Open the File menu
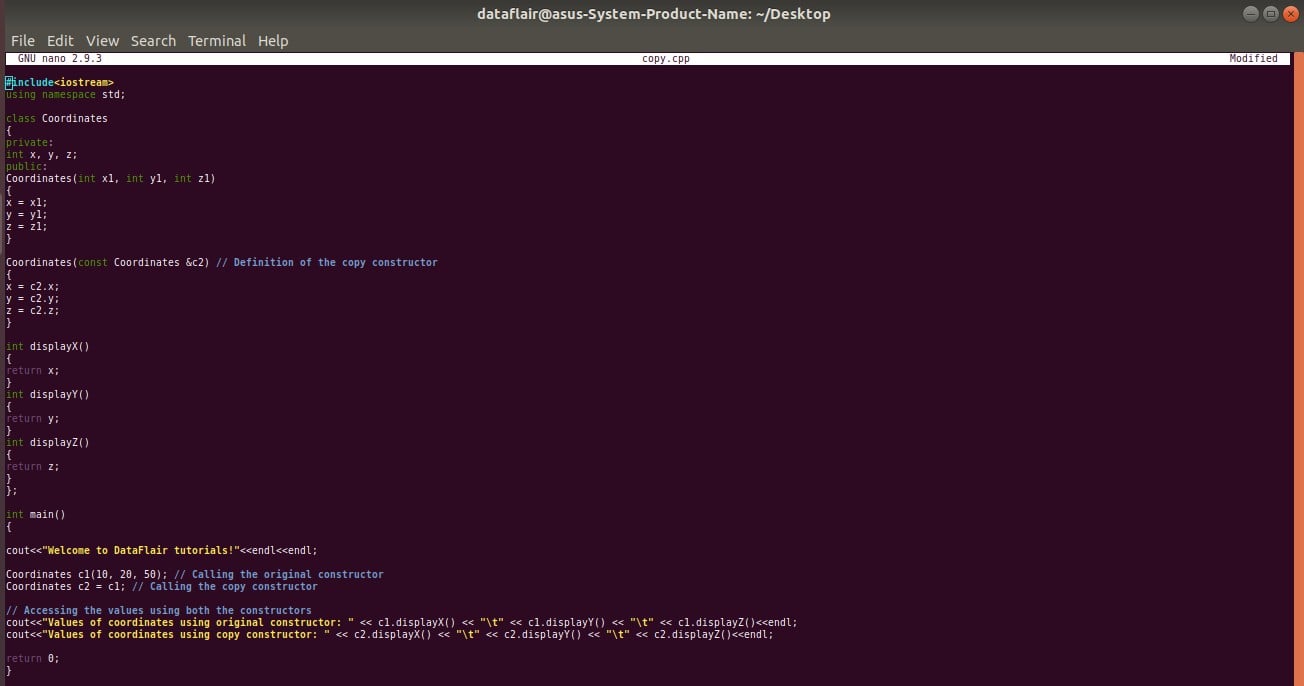Image resolution: width=1304 pixels, height=686 pixels. (22, 40)
